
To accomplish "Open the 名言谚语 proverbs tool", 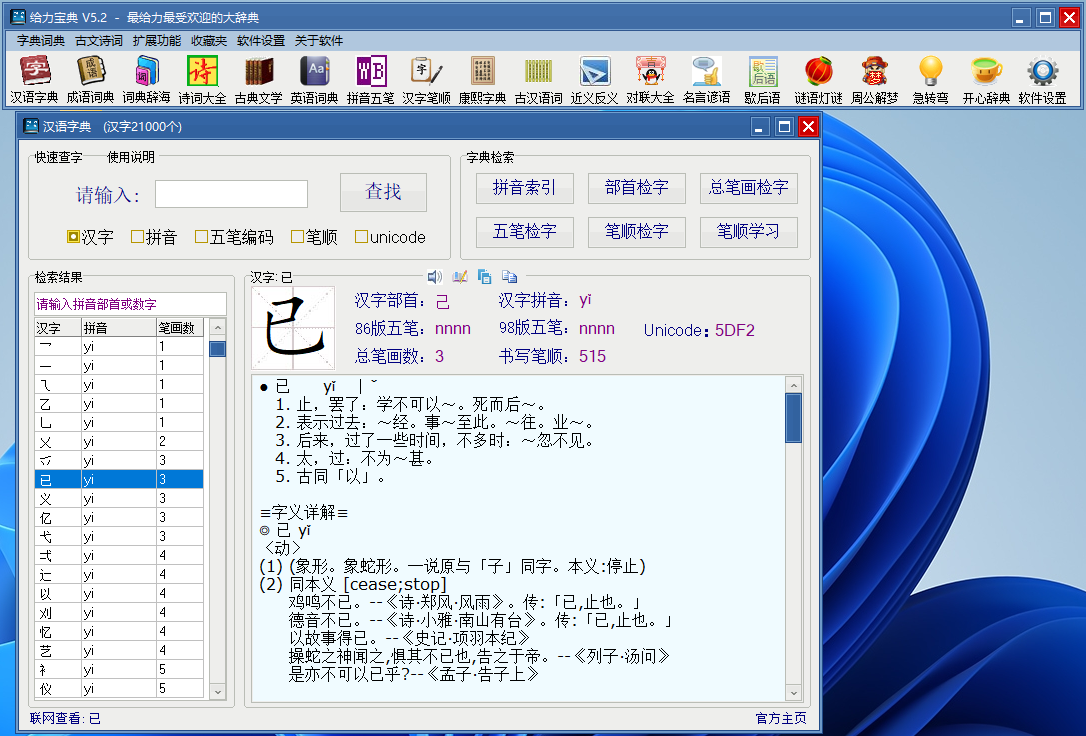I will 706,80.
